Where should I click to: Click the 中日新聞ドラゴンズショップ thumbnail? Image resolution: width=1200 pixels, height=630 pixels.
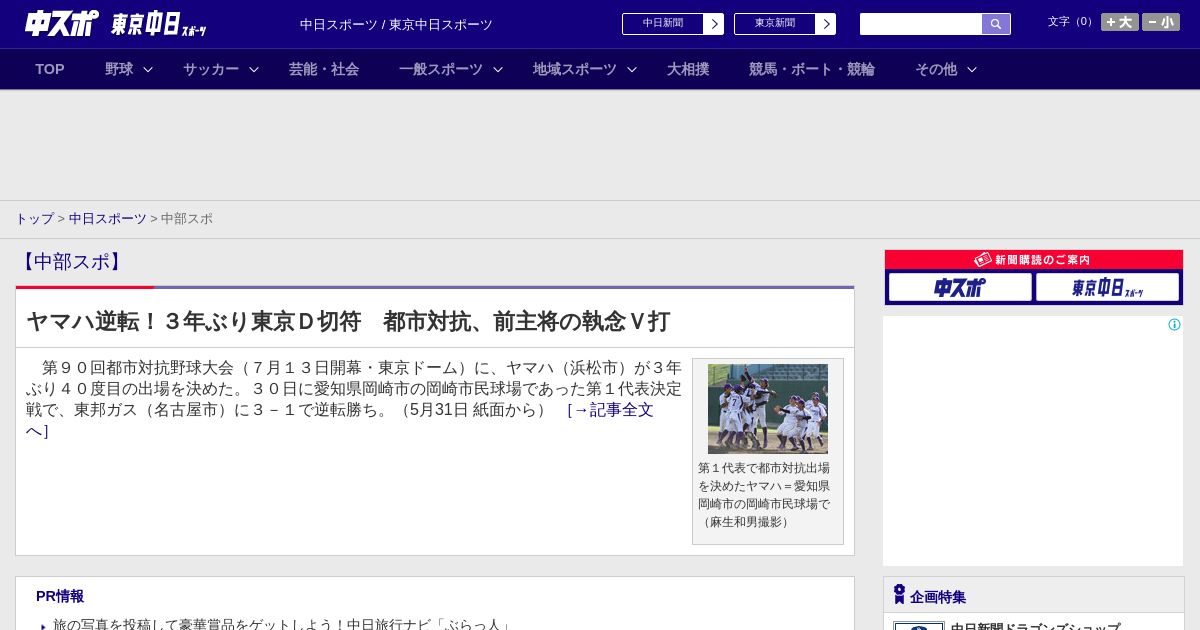tap(919, 626)
